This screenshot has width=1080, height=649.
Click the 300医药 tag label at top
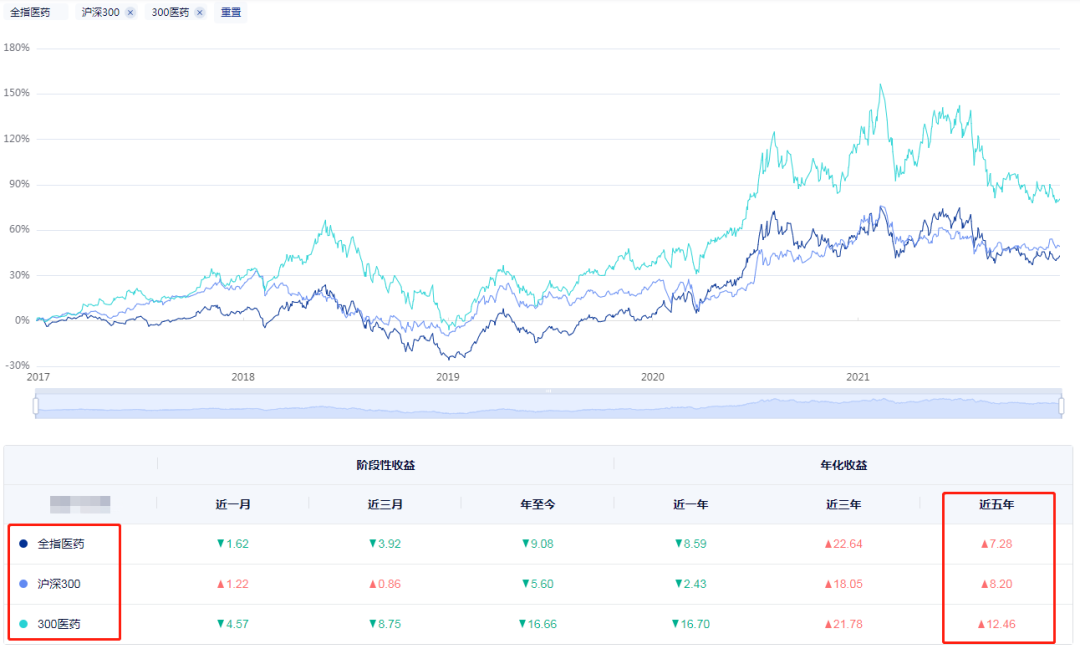[x=170, y=12]
